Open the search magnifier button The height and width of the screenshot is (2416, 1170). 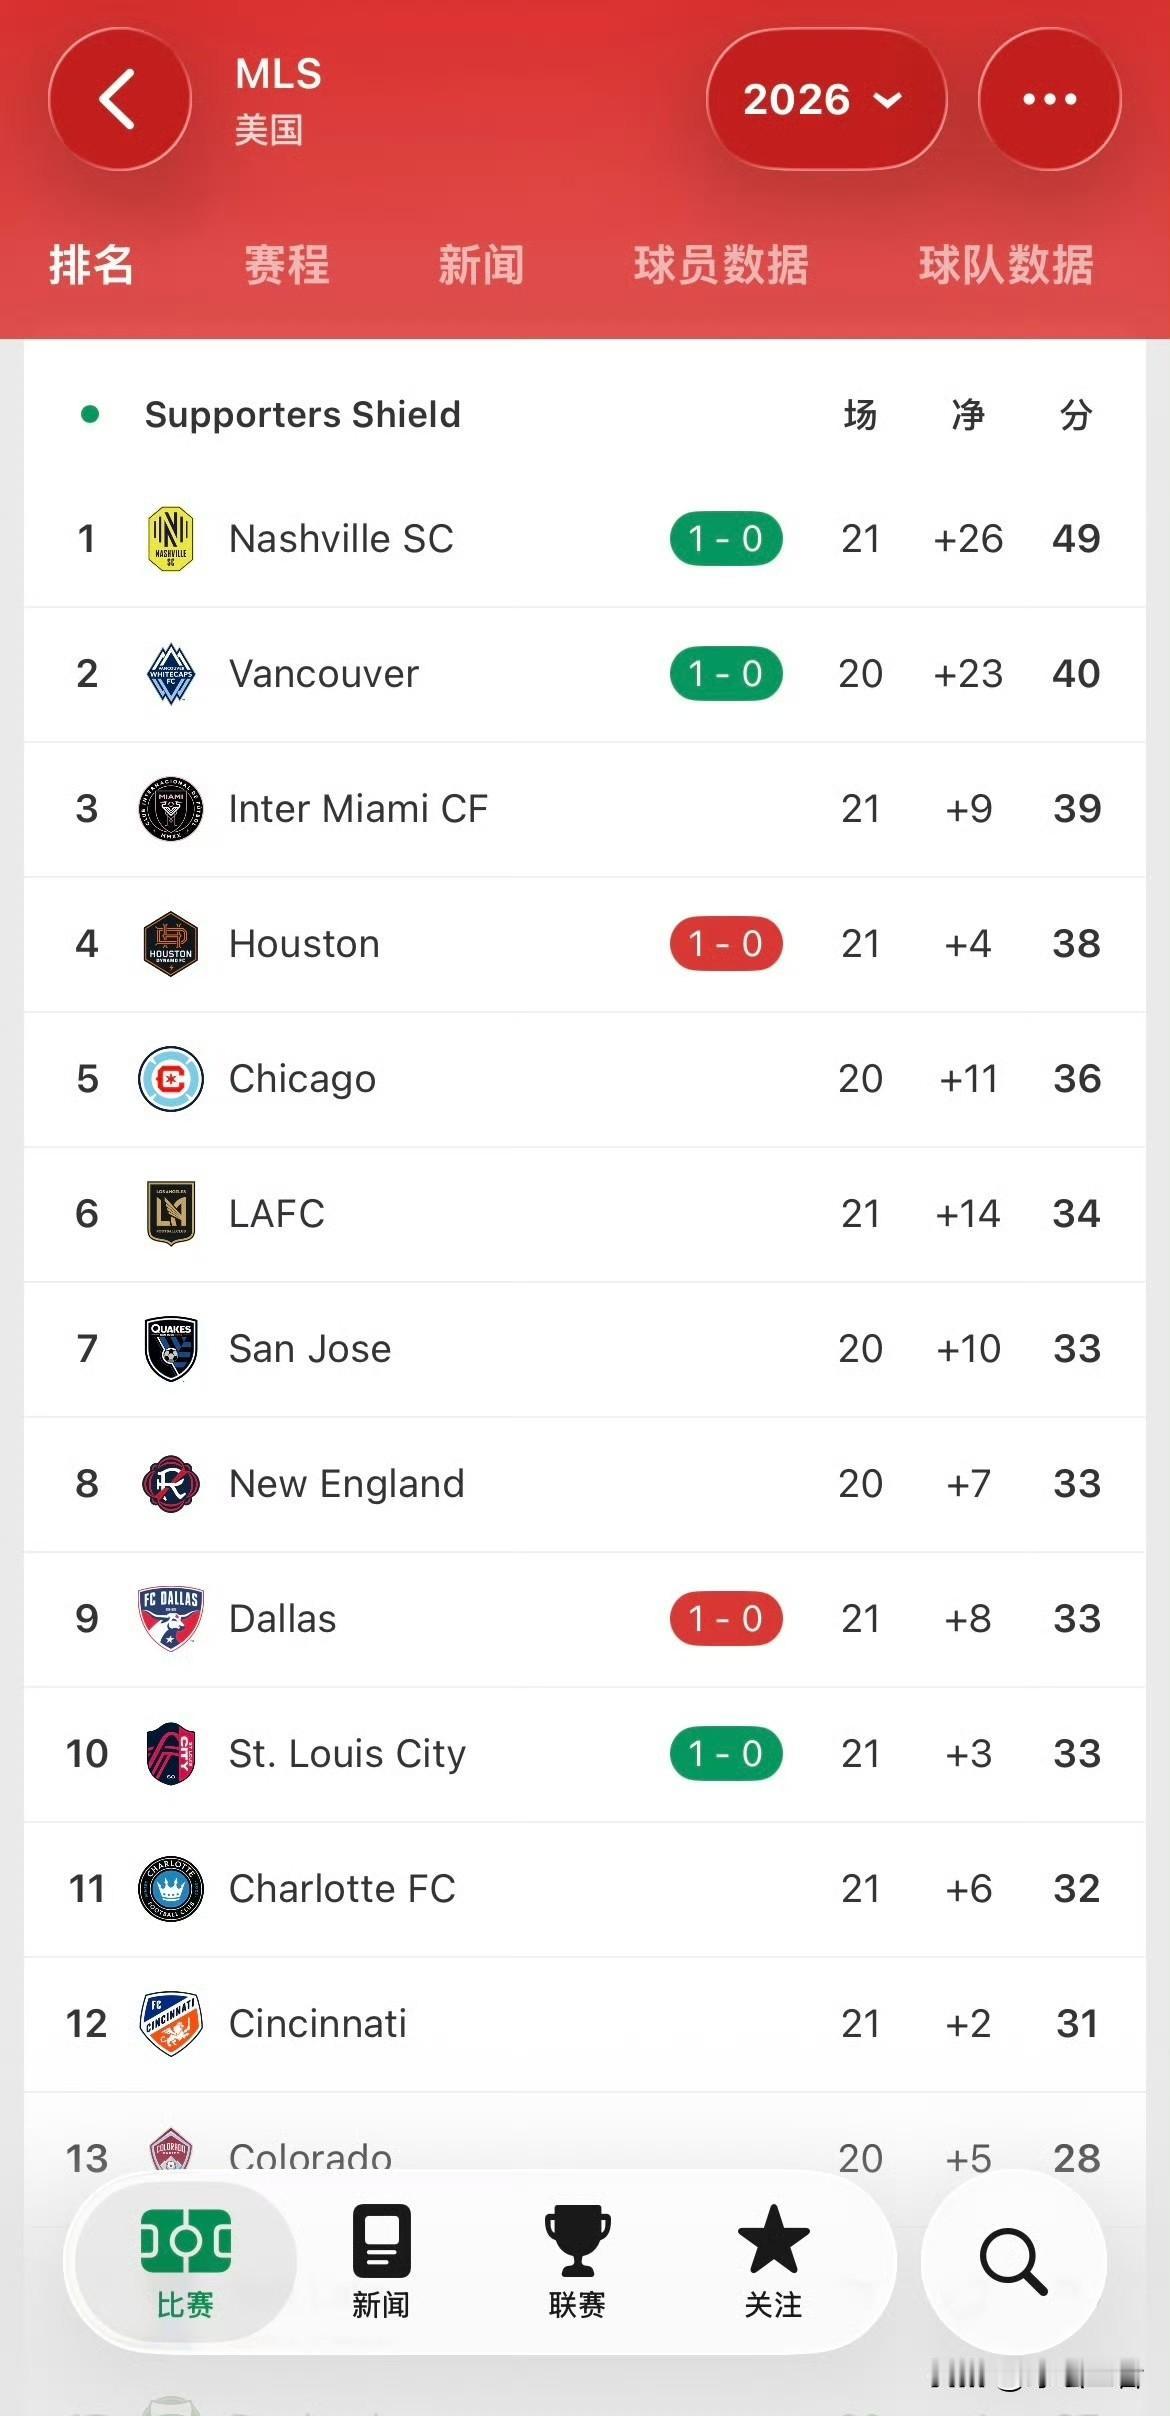[1013, 2261]
